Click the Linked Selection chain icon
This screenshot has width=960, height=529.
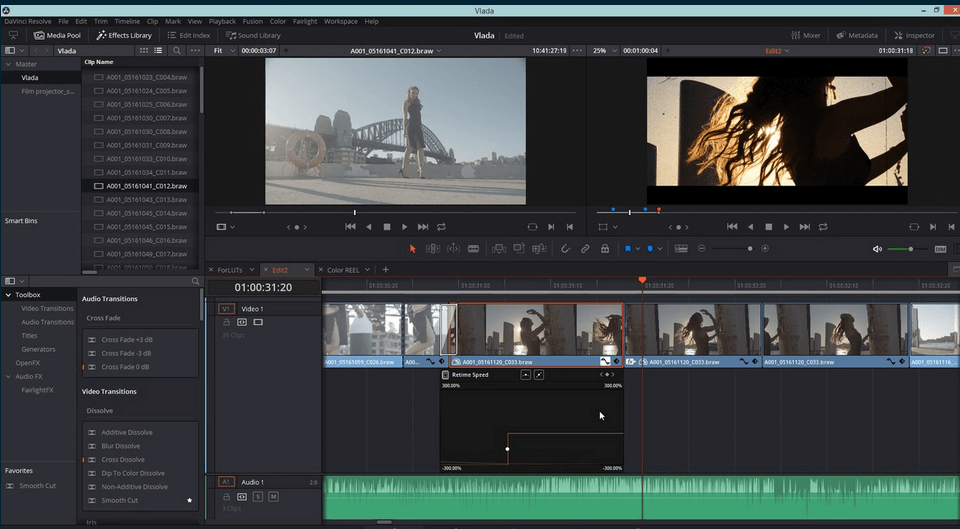585,249
